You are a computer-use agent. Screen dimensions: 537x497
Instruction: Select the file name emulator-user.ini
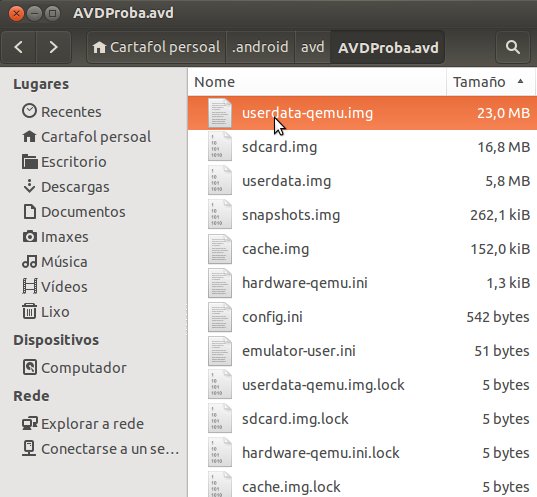click(x=299, y=351)
